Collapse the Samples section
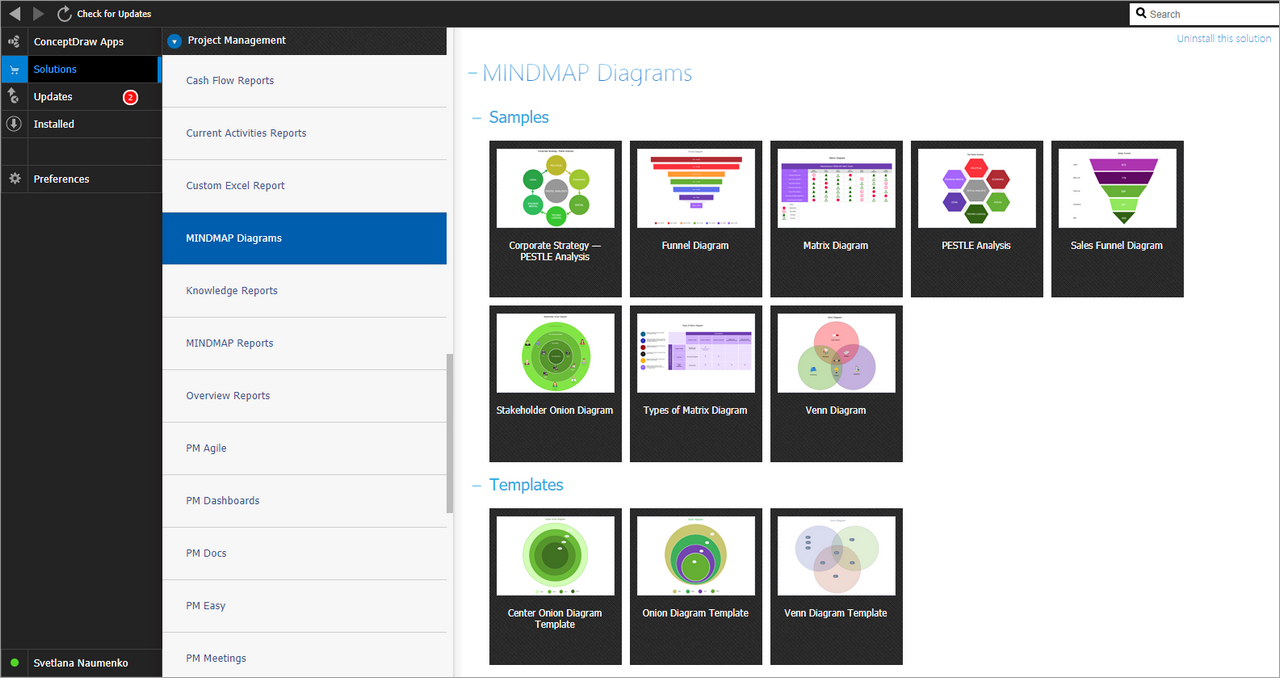Viewport: 1280px width, 678px height. click(x=477, y=118)
